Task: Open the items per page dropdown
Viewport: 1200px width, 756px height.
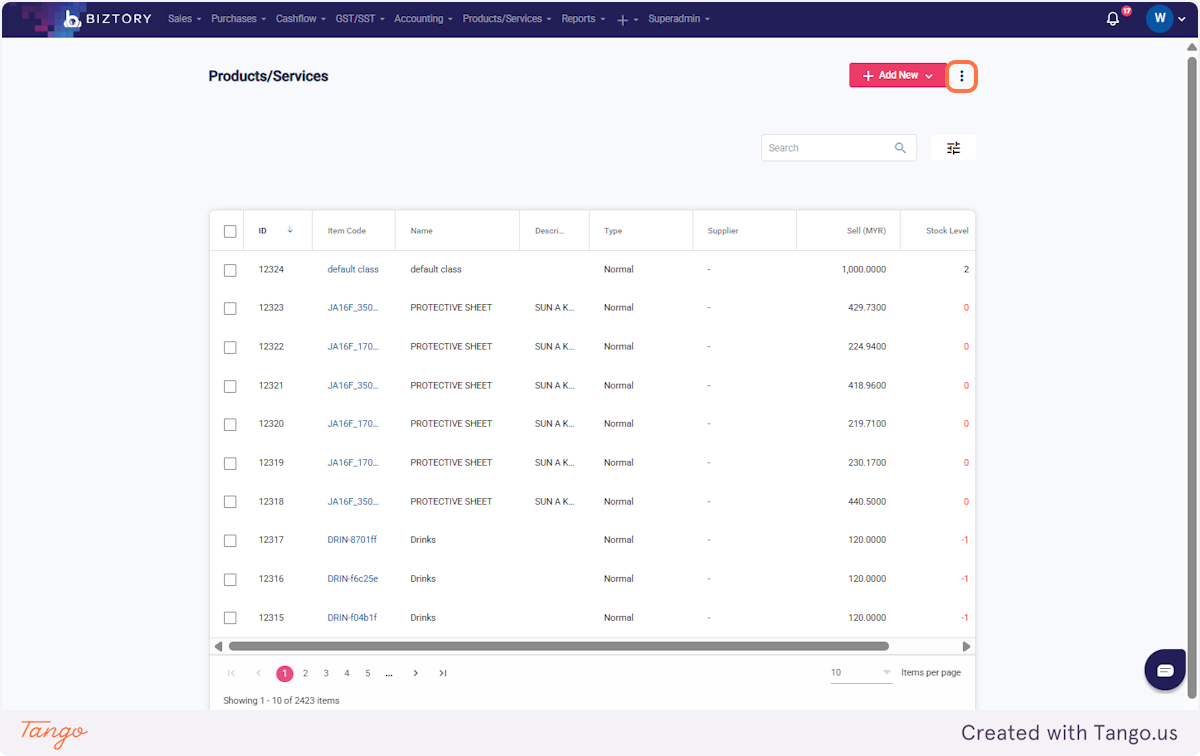Action: [x=861, y=673]
